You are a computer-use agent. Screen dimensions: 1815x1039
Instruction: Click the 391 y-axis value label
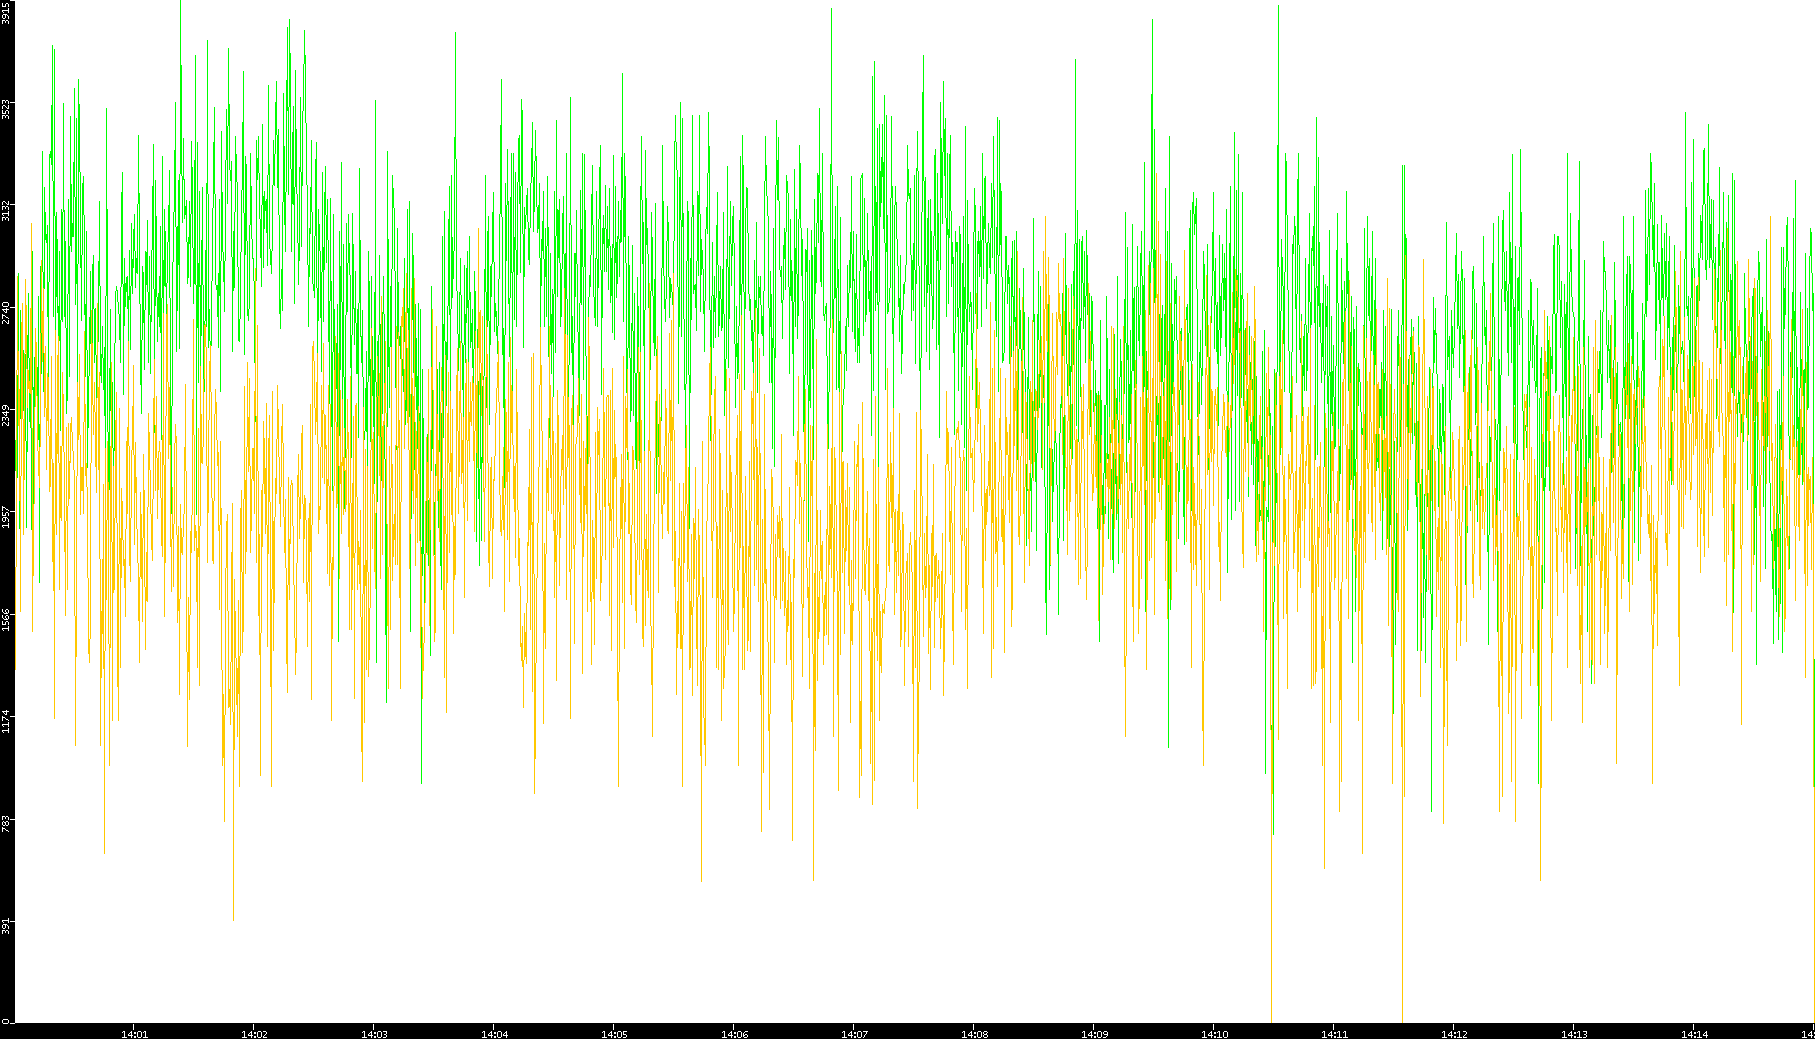tap(6, 925)
